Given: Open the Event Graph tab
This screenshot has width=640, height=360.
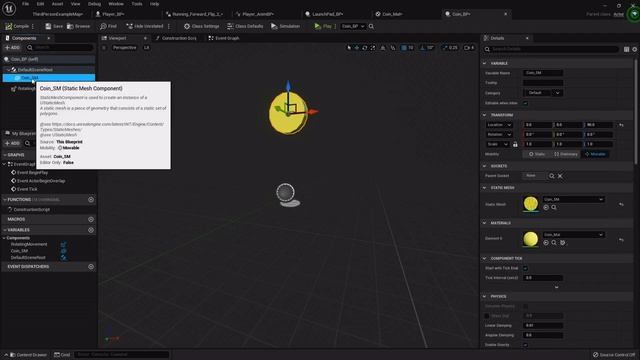Looking at the screenshot, I should click(x=224, y=38).
